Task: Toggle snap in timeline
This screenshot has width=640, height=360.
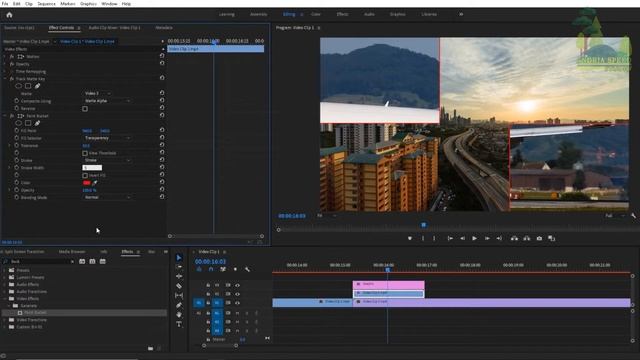Action: (211, 269)
